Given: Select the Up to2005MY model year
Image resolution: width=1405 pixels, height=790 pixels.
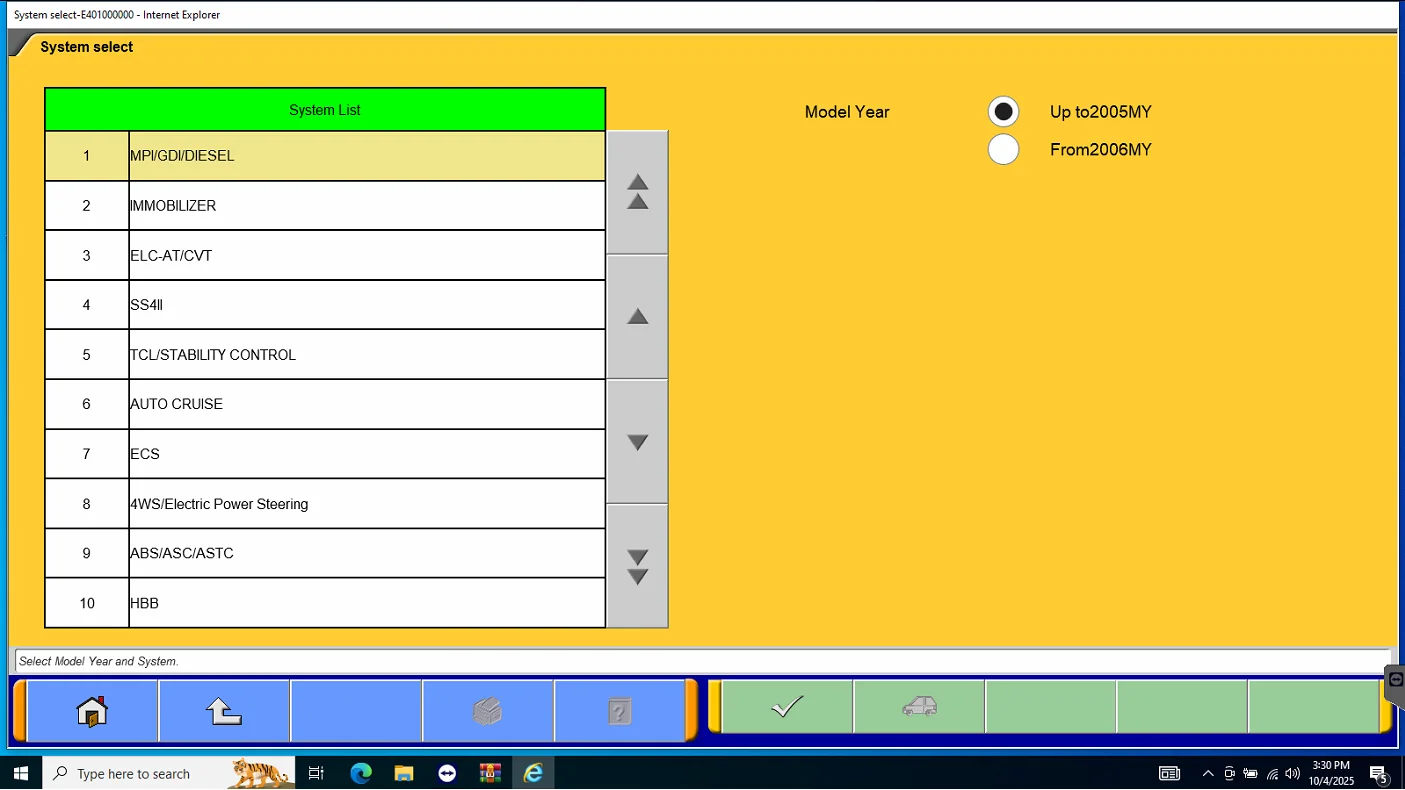Looking at the screenshot, I should (x=1003, y=111).
